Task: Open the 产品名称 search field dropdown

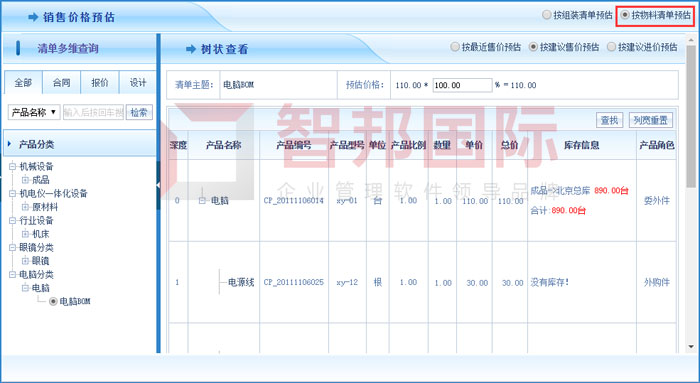Action: (x=34, y=112)
